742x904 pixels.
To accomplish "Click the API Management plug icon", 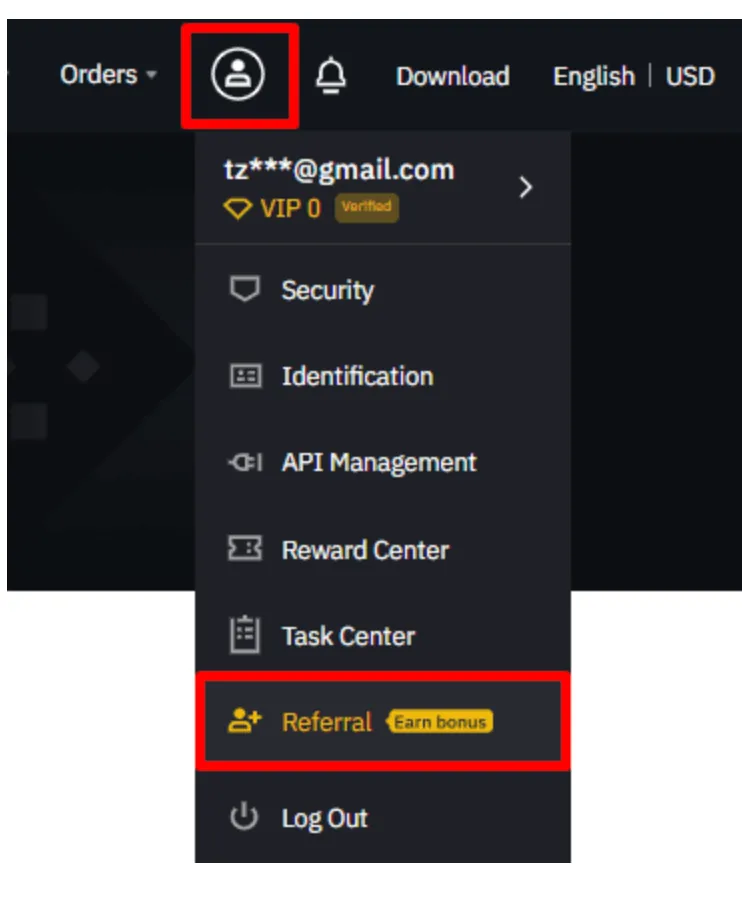I will point(246,462).
